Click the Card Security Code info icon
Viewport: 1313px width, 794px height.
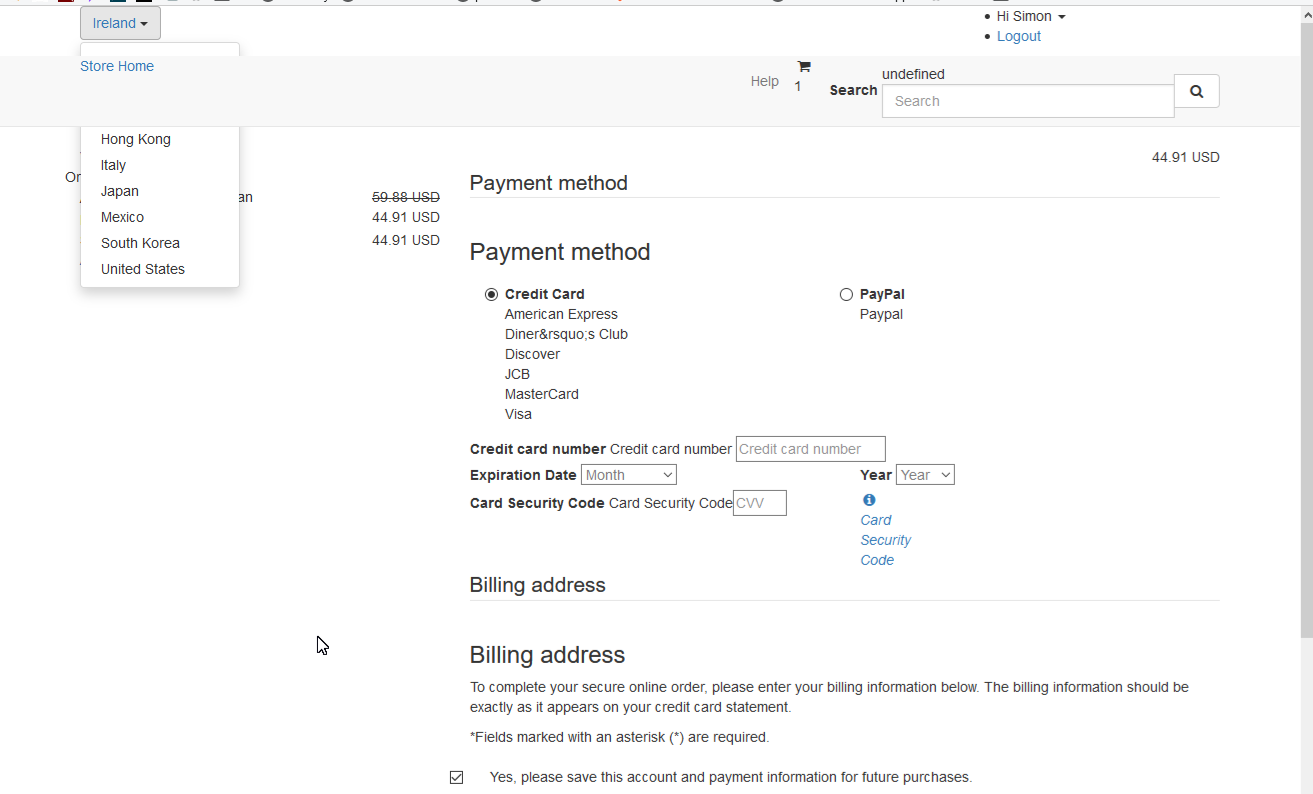click(869, 500)
